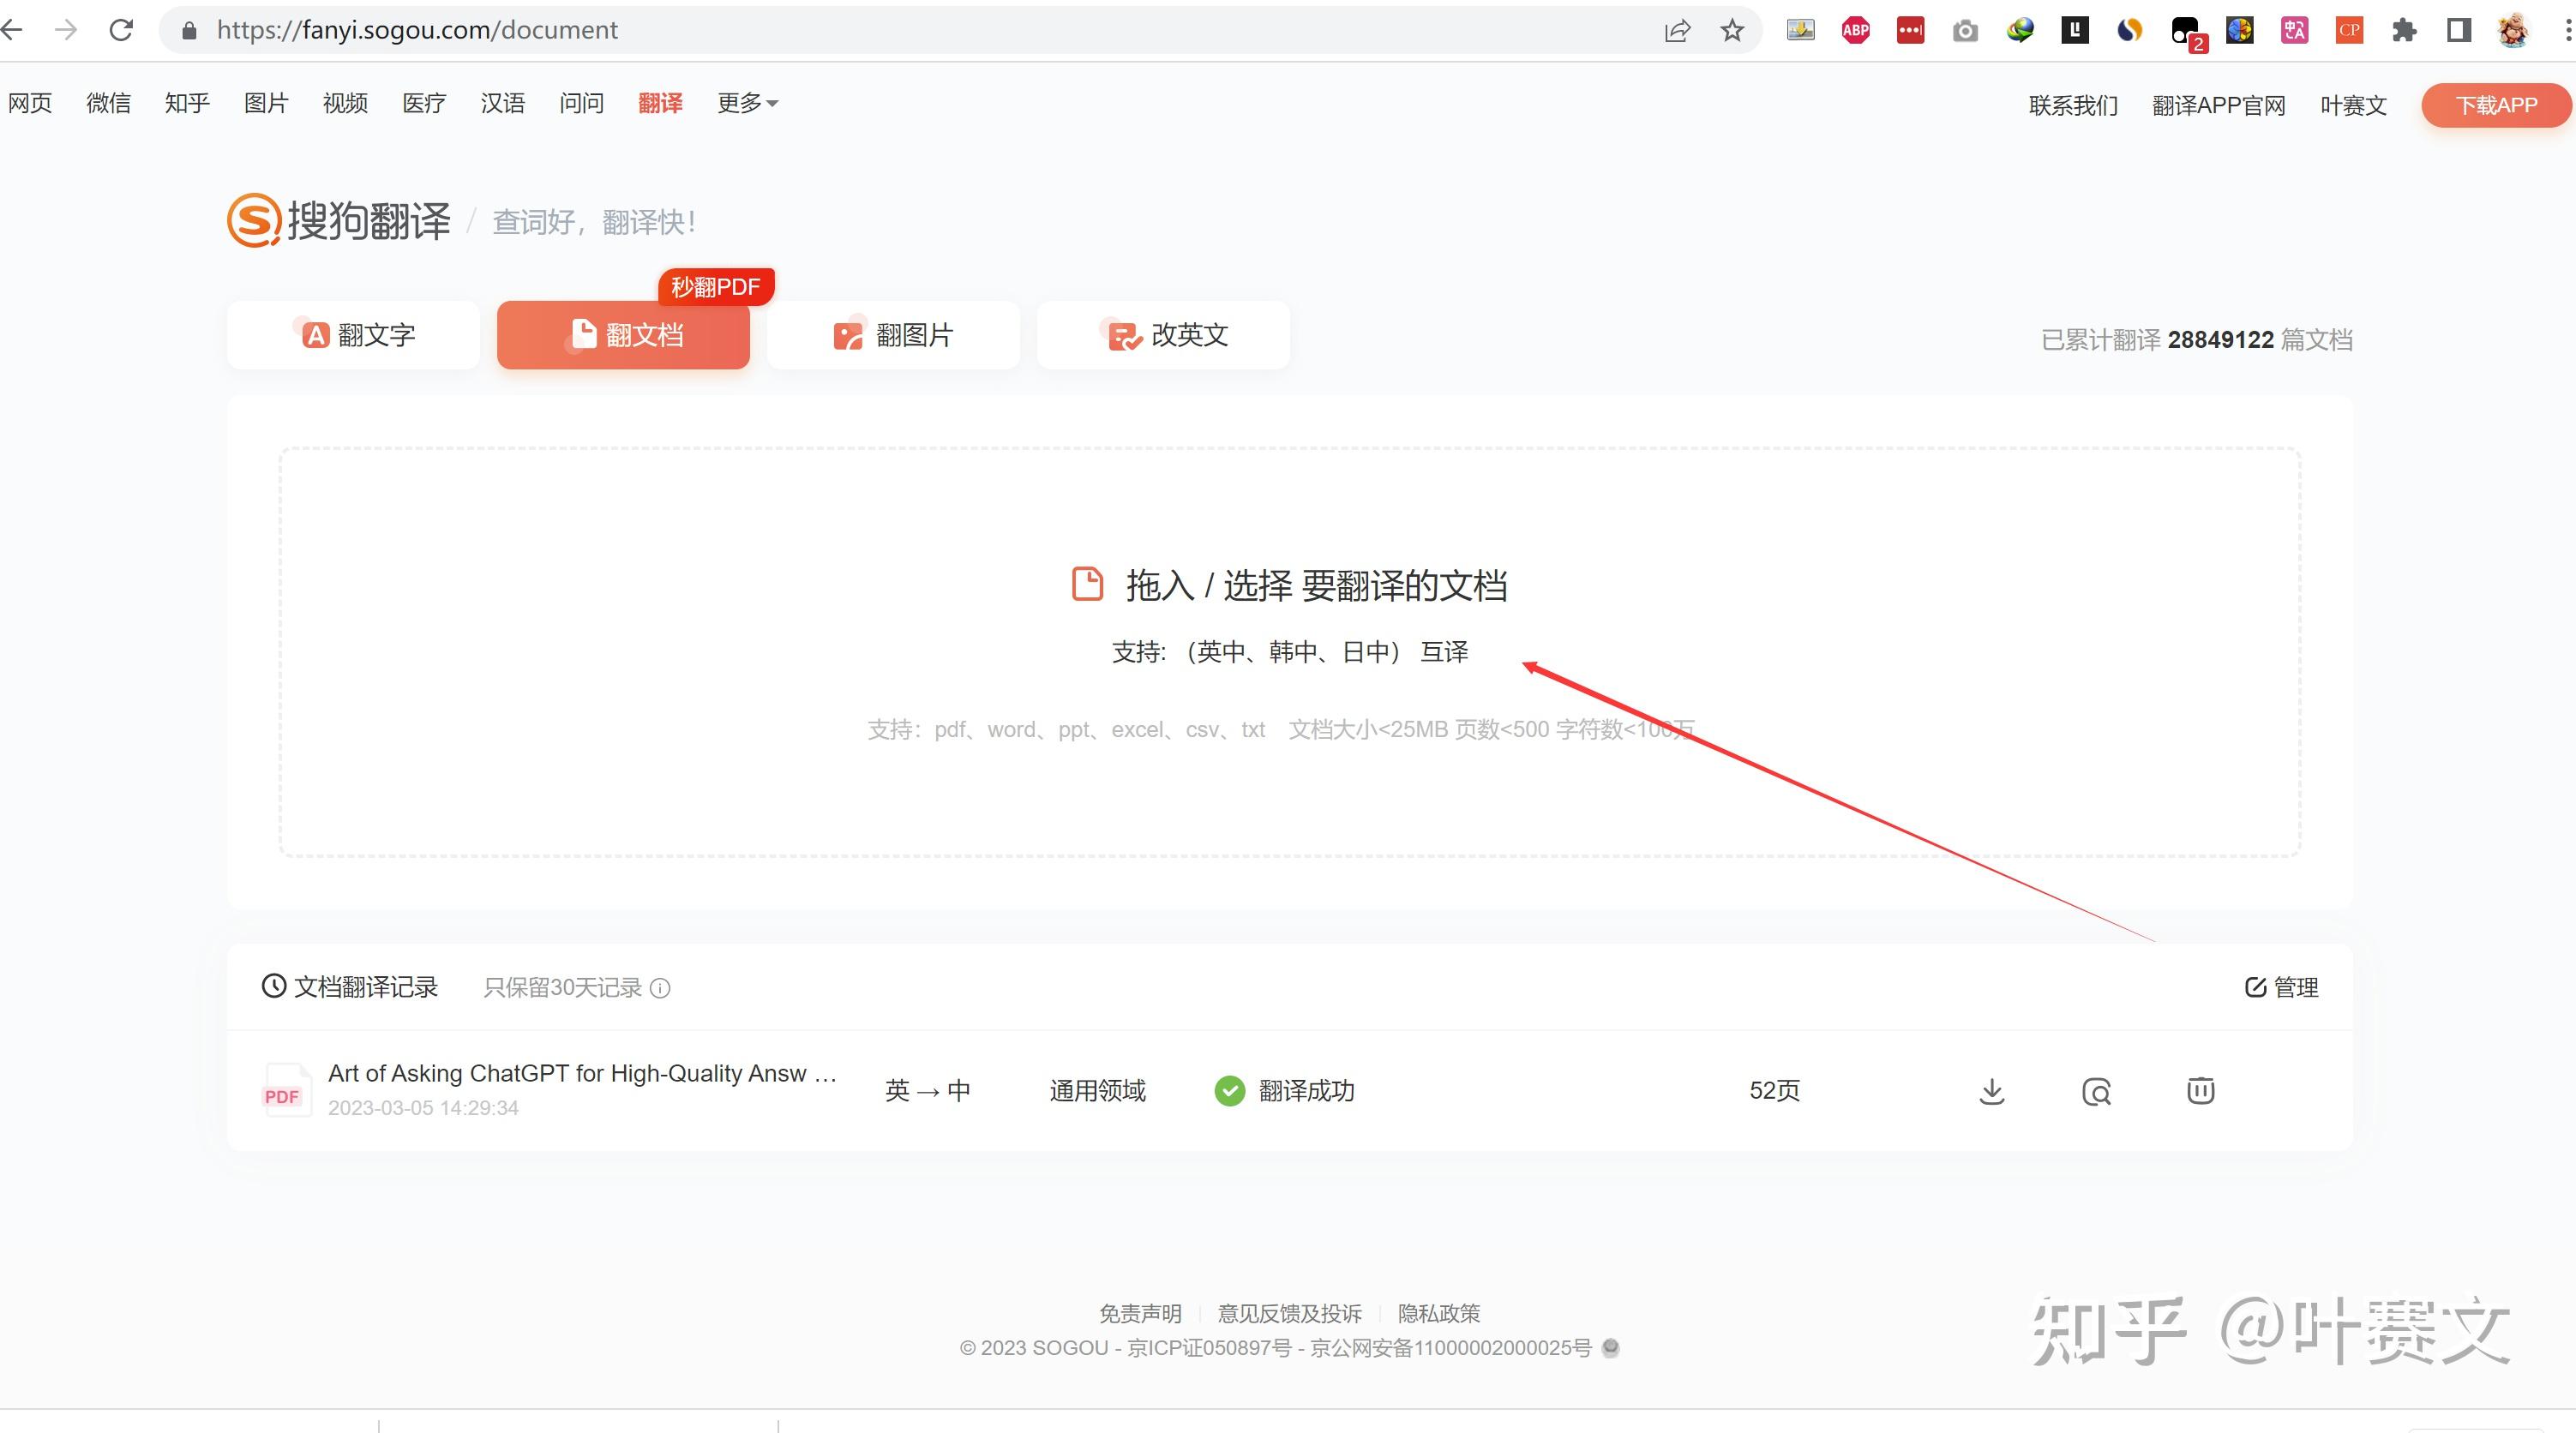
Task: Preview the translated document with magnifier icon
Action: pos(2096,1091)
